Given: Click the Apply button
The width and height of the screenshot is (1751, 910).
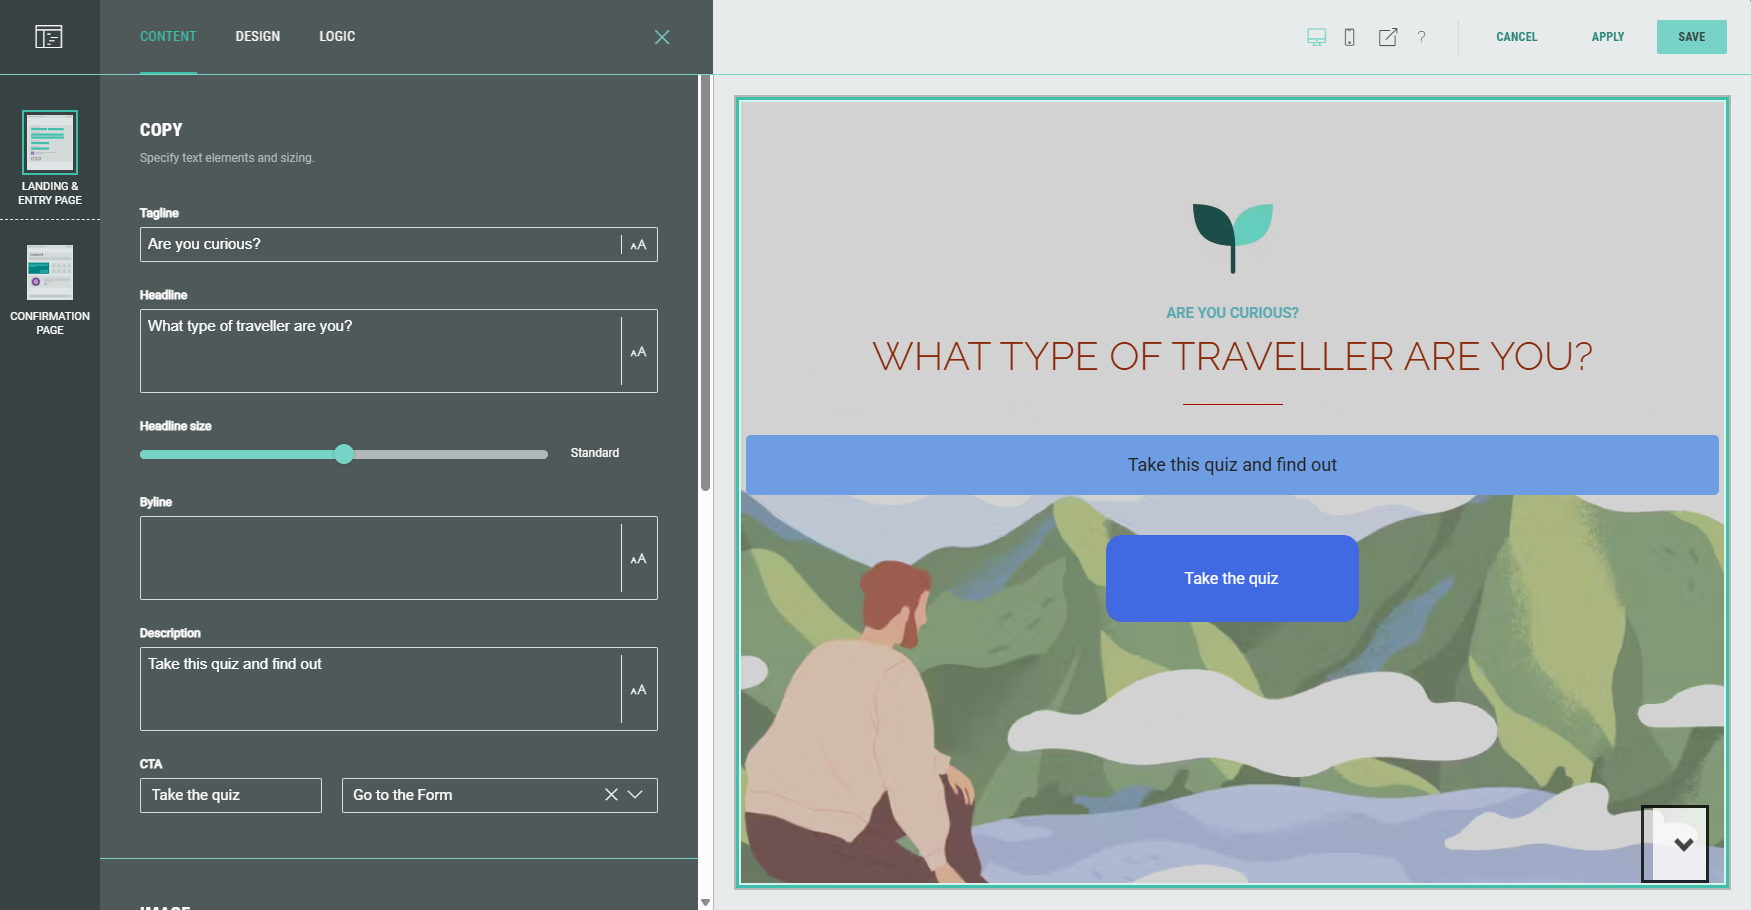Looking at the screenshot, I should [x=1607, y=37].
